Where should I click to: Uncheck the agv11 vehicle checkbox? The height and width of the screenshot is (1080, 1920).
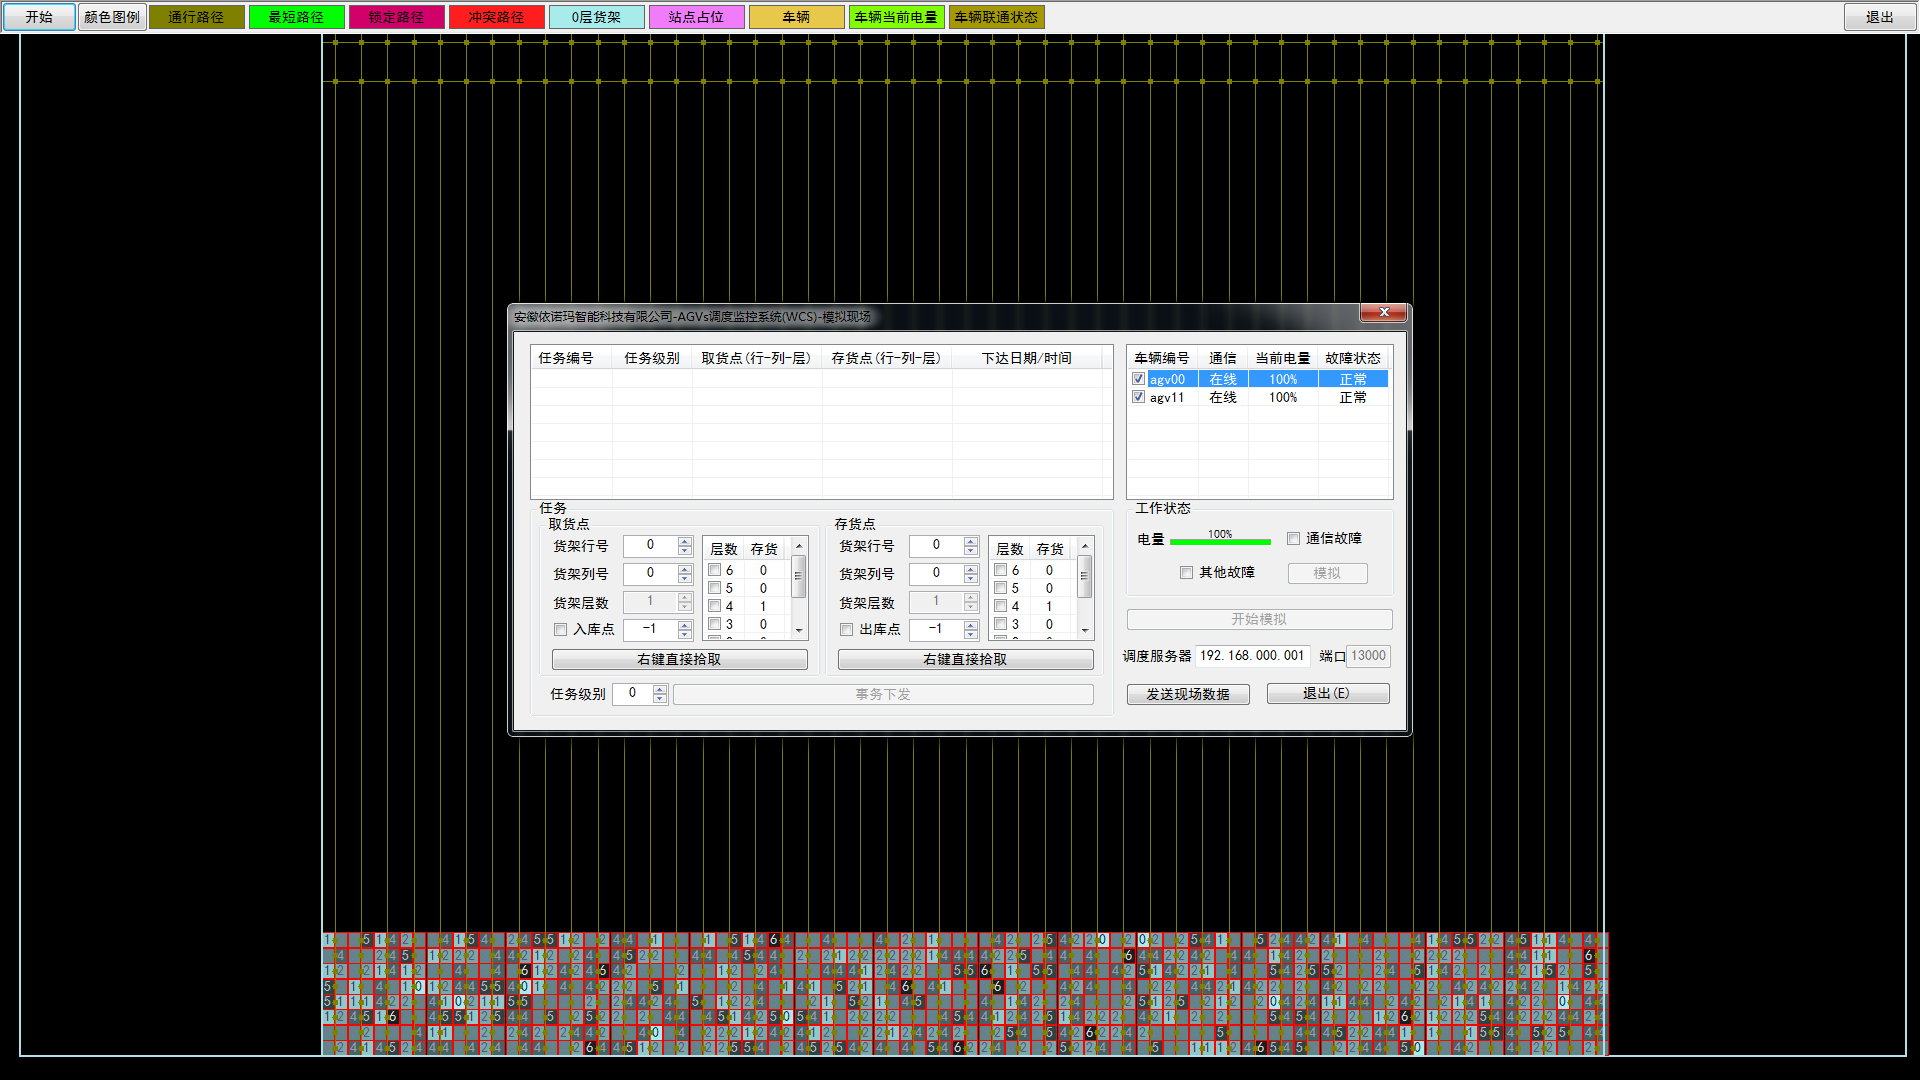pos(1138,397)
